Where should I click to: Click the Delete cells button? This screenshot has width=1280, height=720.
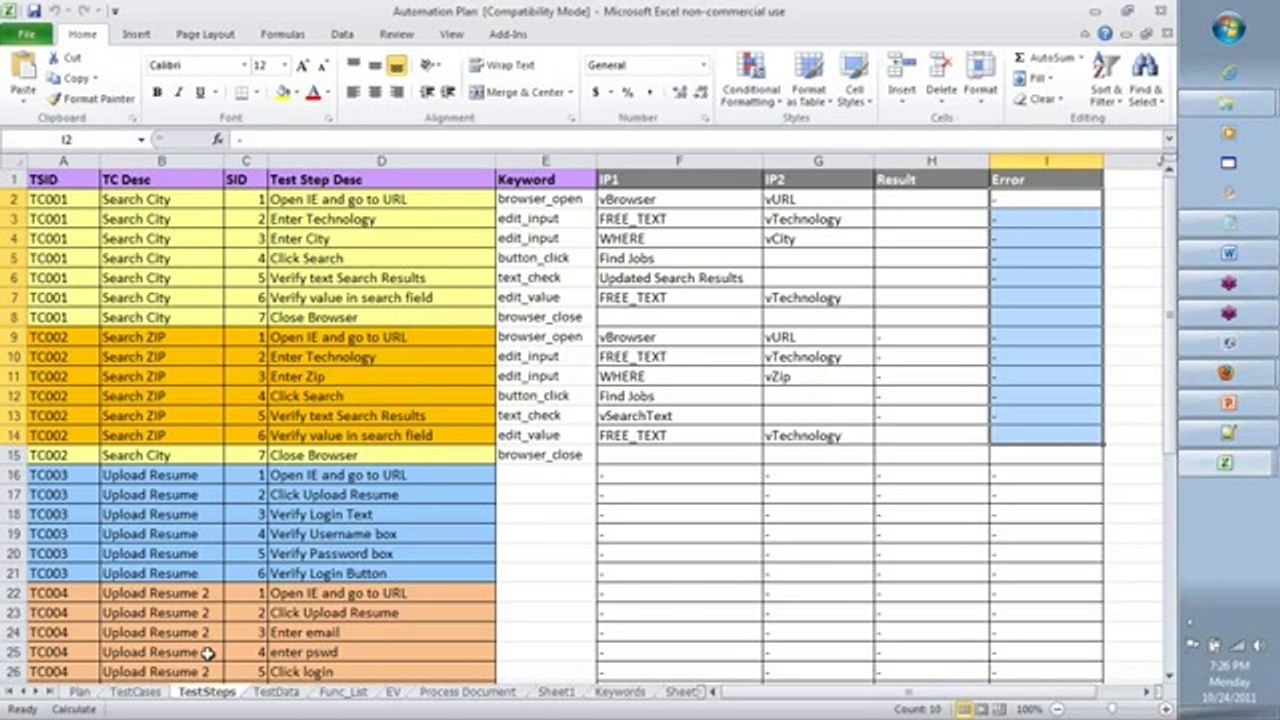941,75
